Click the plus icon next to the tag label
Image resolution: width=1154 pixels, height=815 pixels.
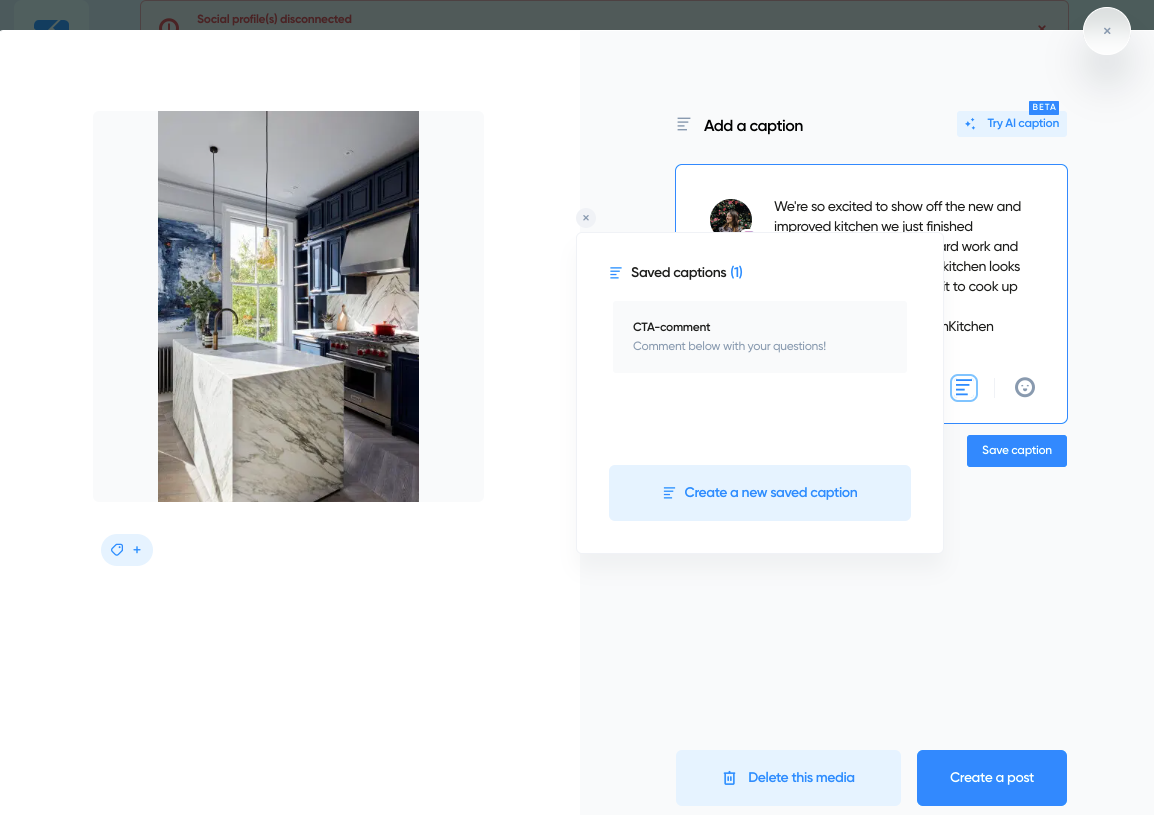tap(135, 549)
